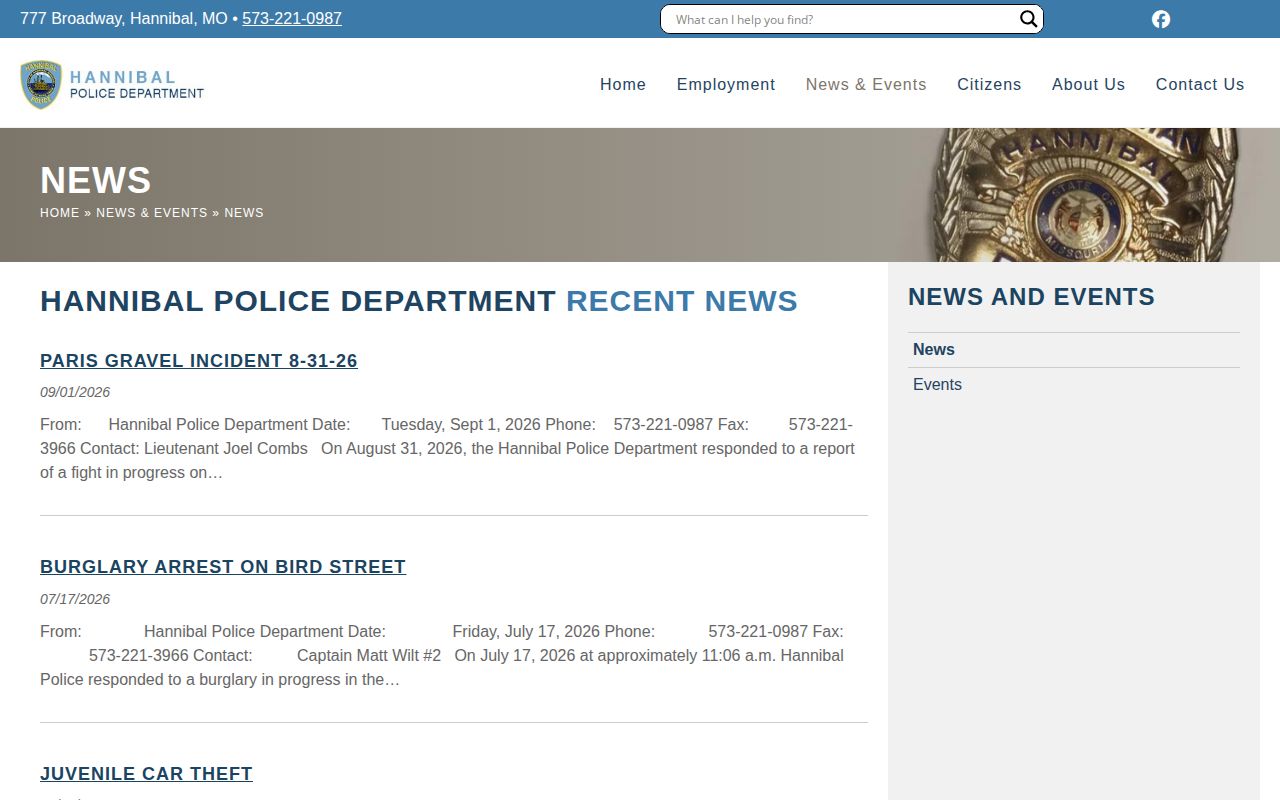Open the Facebook icon link
1280x800 pixels.
click(x=1161, y=19)
